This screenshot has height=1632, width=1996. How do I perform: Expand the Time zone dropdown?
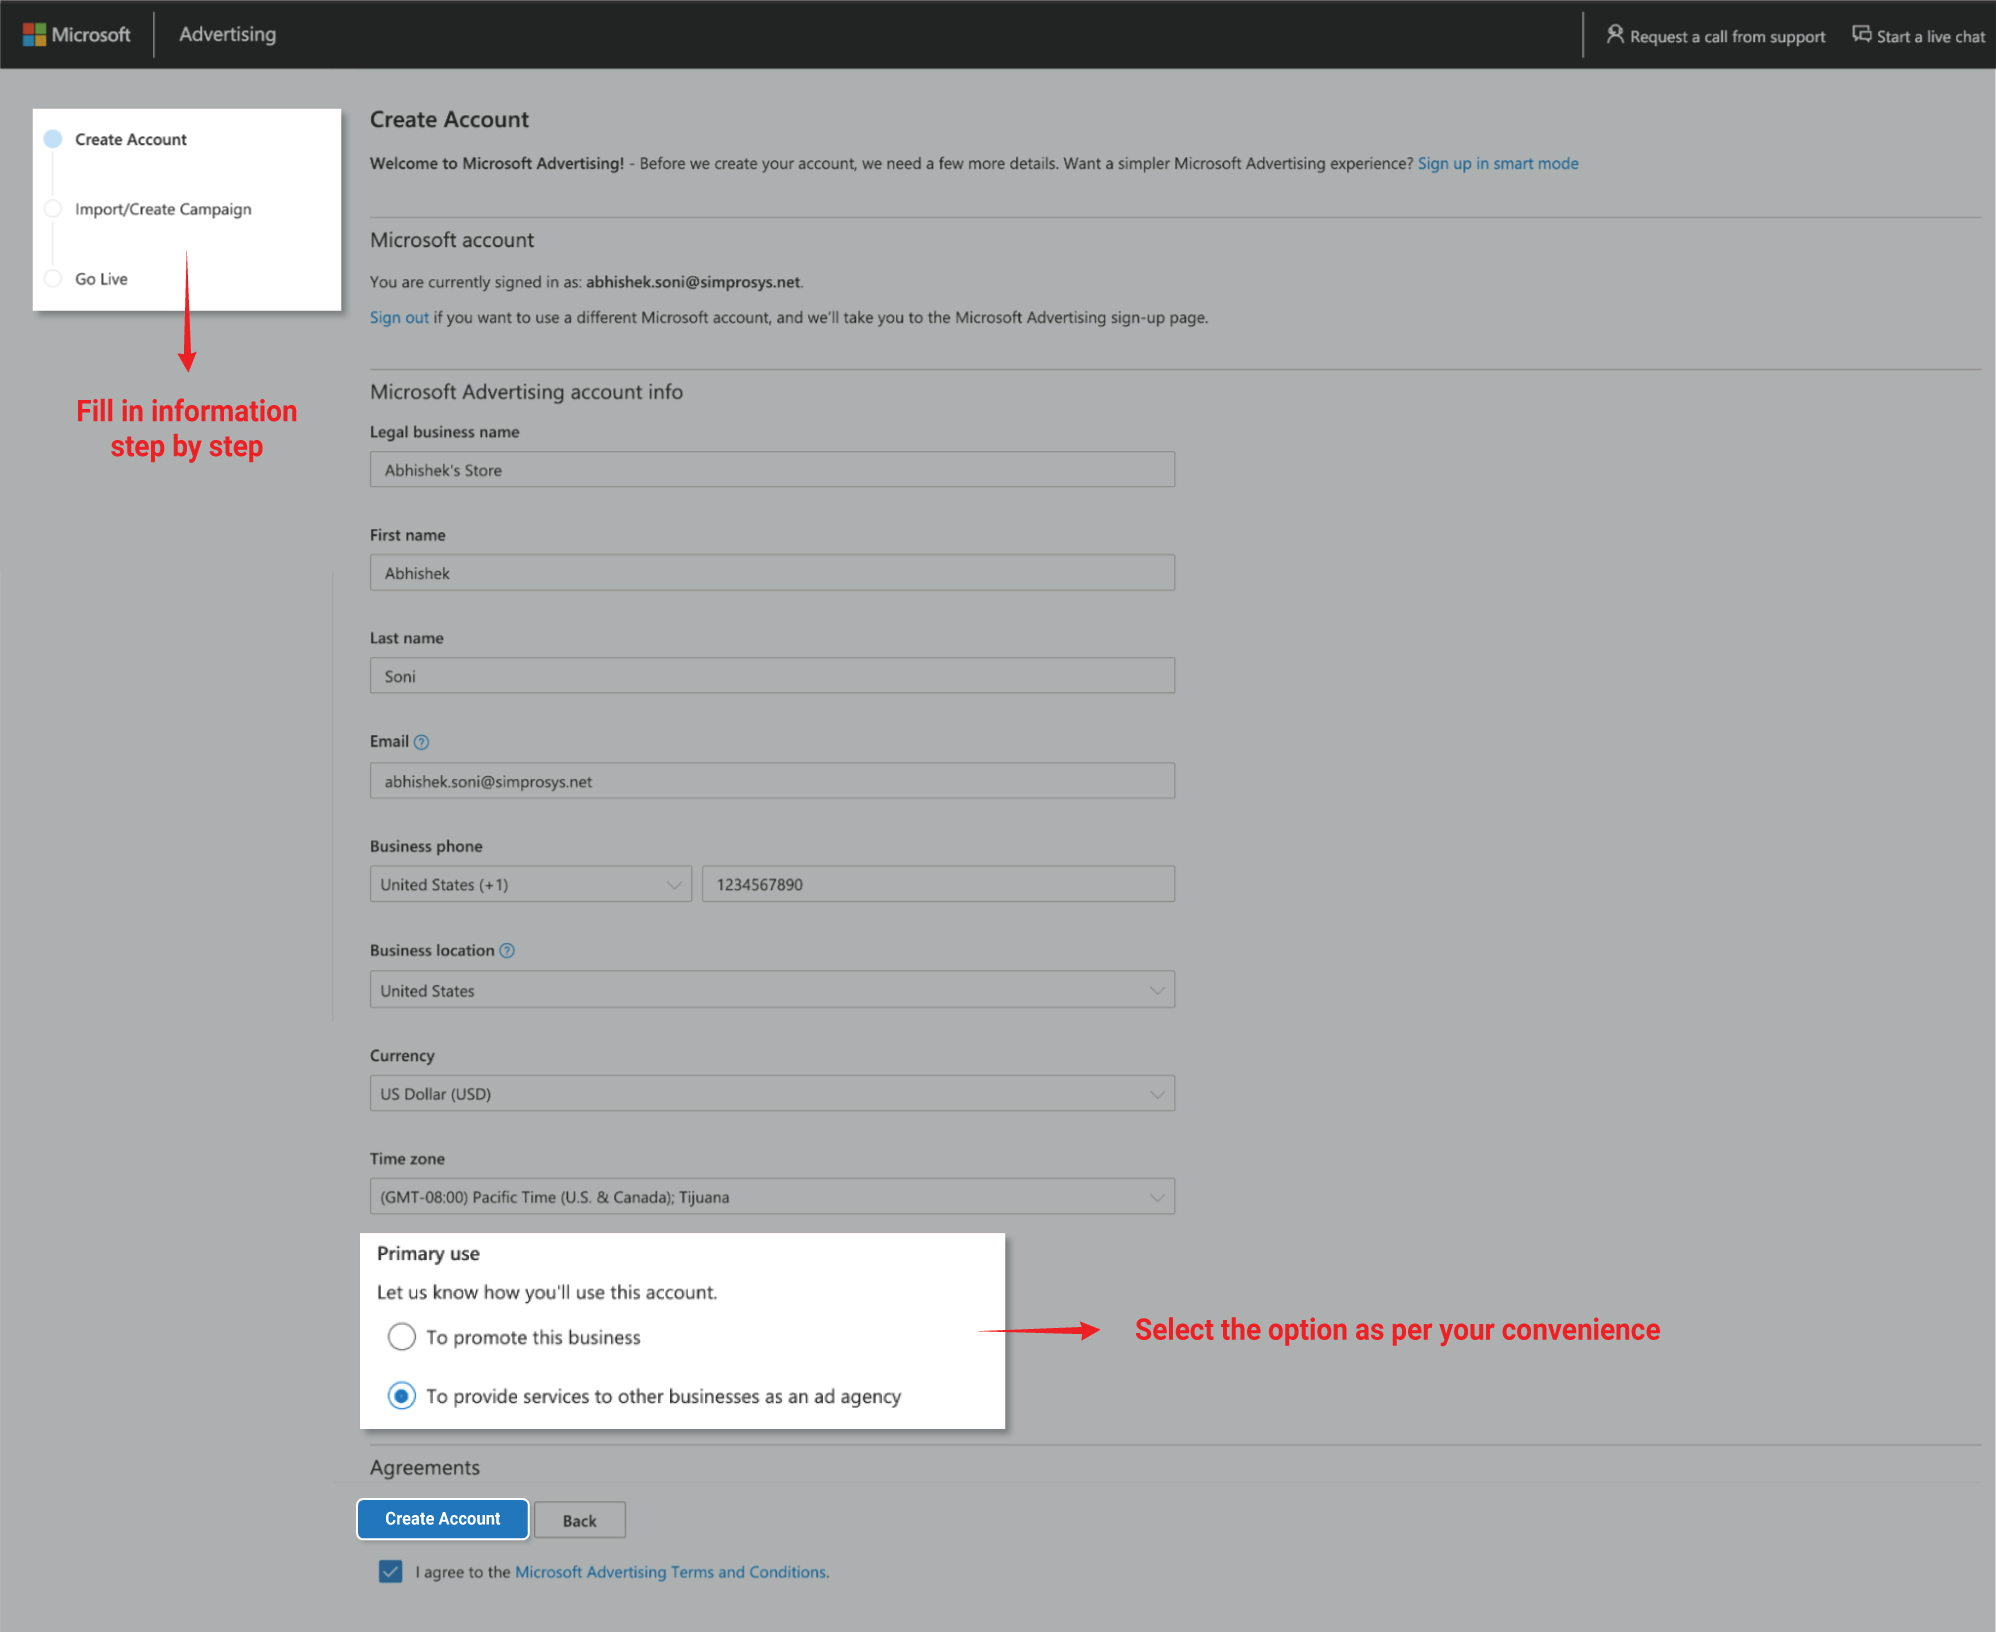point(772,1197)
